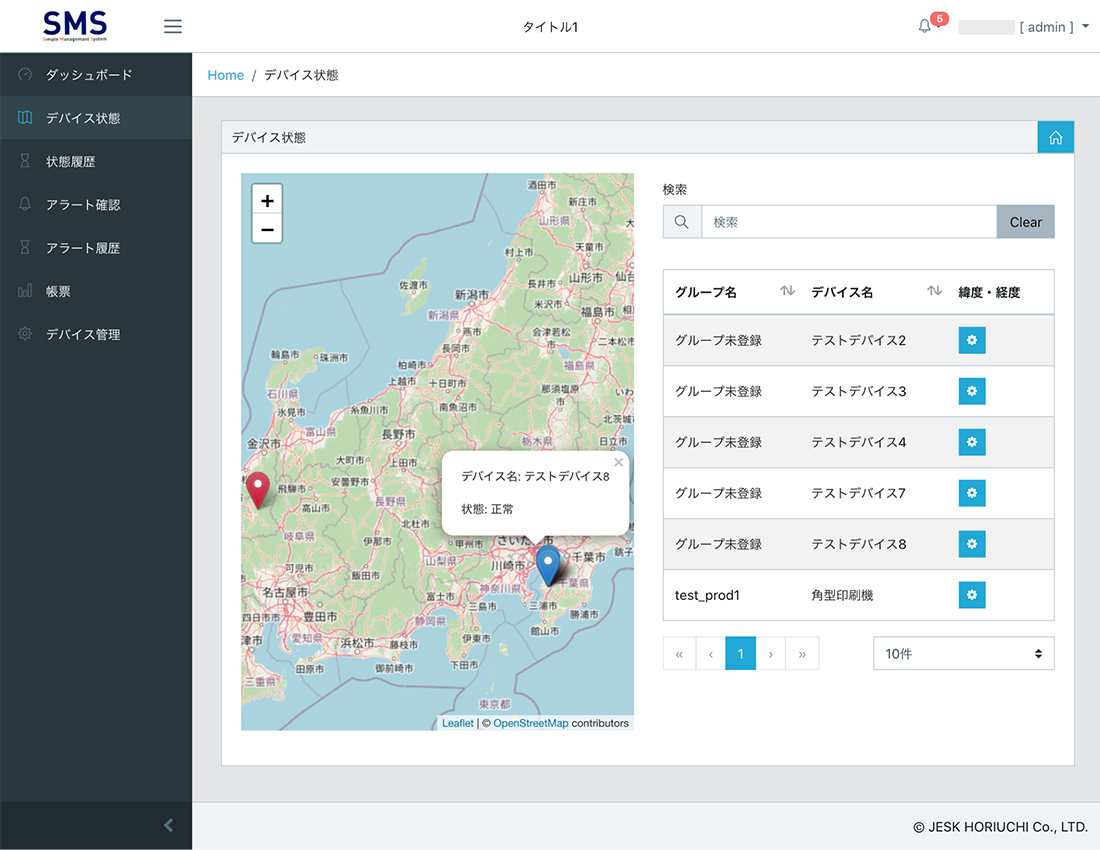Select デバイス状態 in the sidebar
Image resolution: width=1100 pixels, height=850 pixels.
tap(96, 118)
